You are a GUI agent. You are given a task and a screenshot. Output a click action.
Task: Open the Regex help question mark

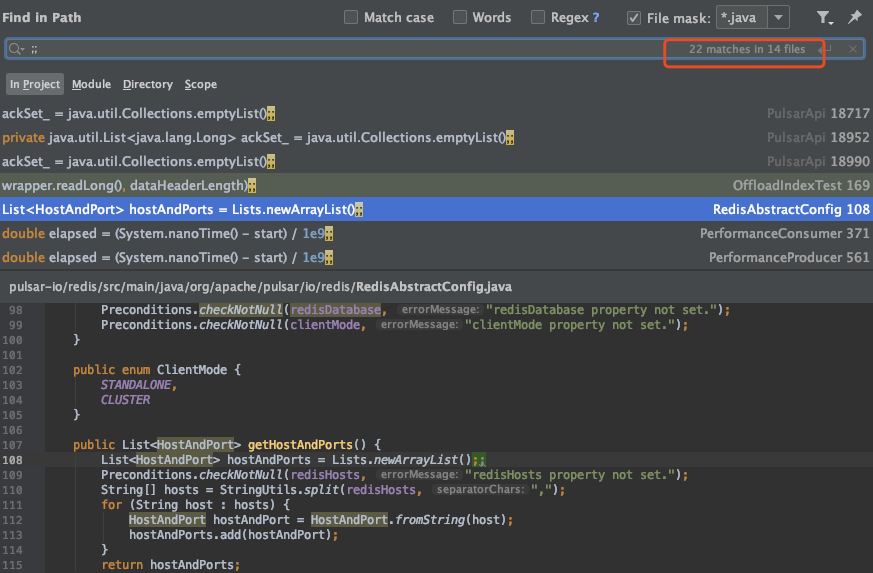tap(596, 18)
